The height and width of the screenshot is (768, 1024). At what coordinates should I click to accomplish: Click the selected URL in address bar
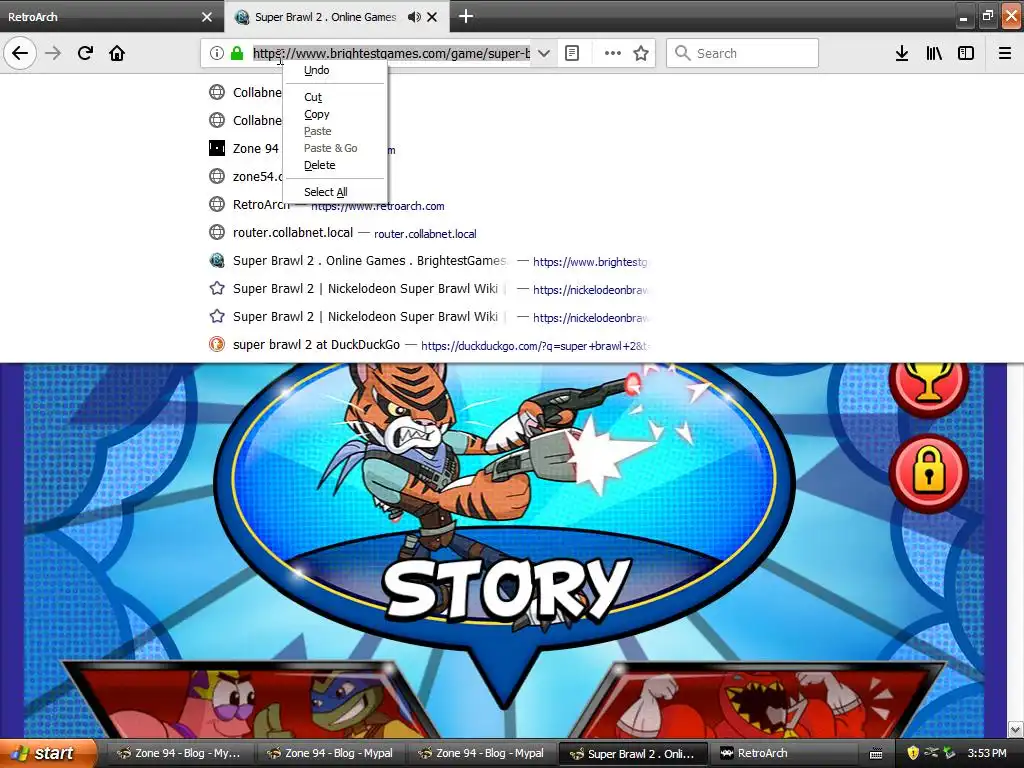(x=391, y=53)
